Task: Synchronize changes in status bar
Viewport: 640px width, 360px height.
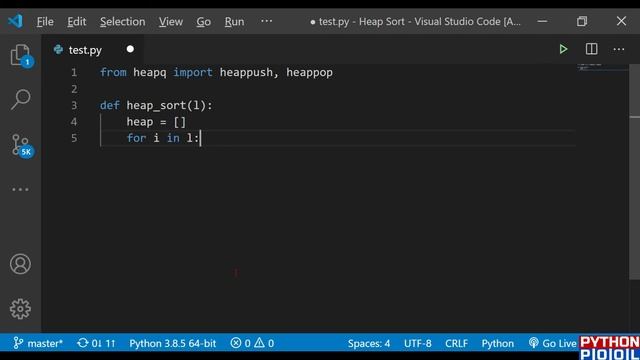Action: 96,343
